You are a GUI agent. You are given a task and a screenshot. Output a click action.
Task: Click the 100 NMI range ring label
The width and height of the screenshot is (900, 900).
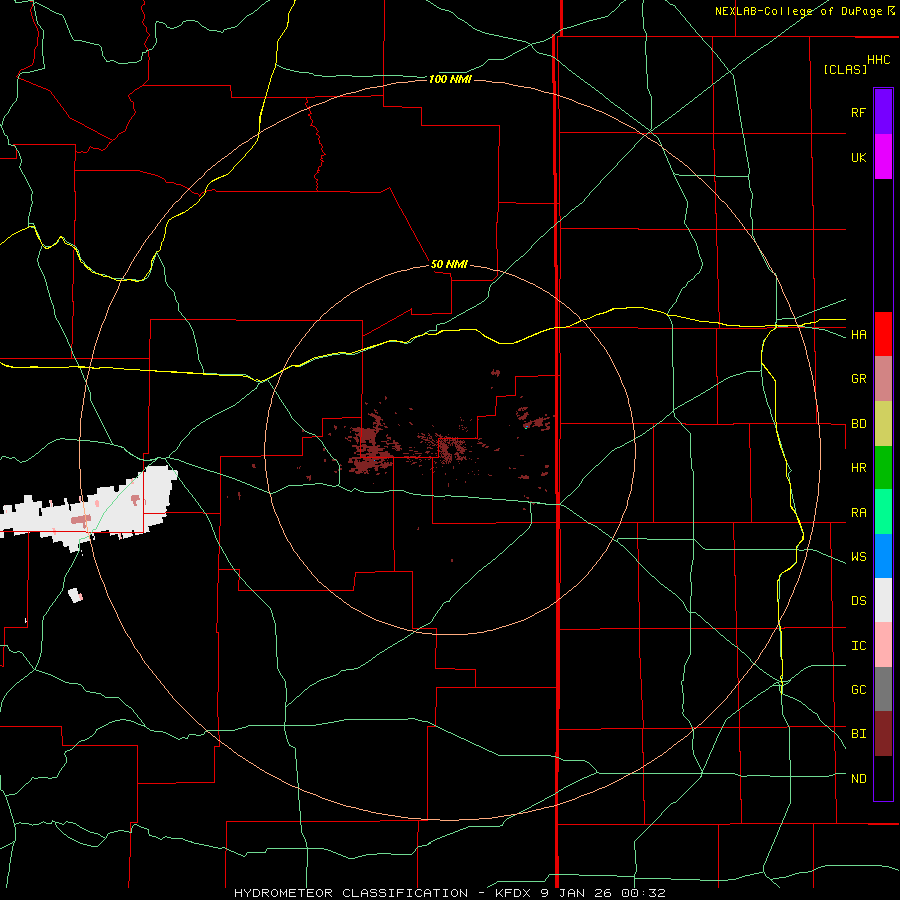point(450,79)
